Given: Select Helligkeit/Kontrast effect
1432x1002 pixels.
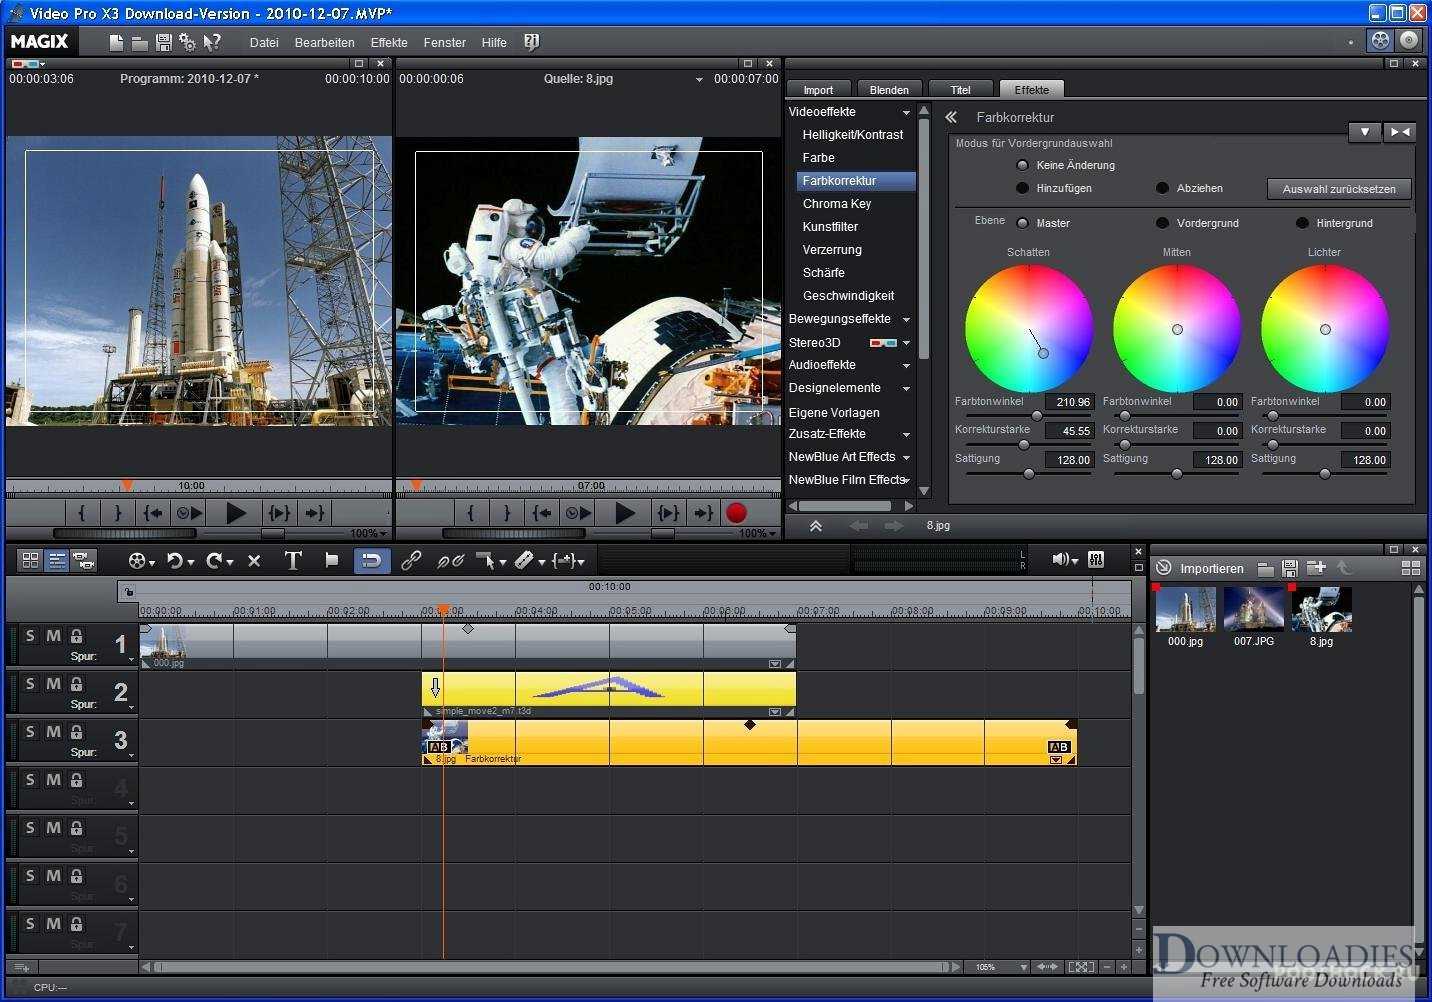Looking at the screenshot, I should coord(852,135).
